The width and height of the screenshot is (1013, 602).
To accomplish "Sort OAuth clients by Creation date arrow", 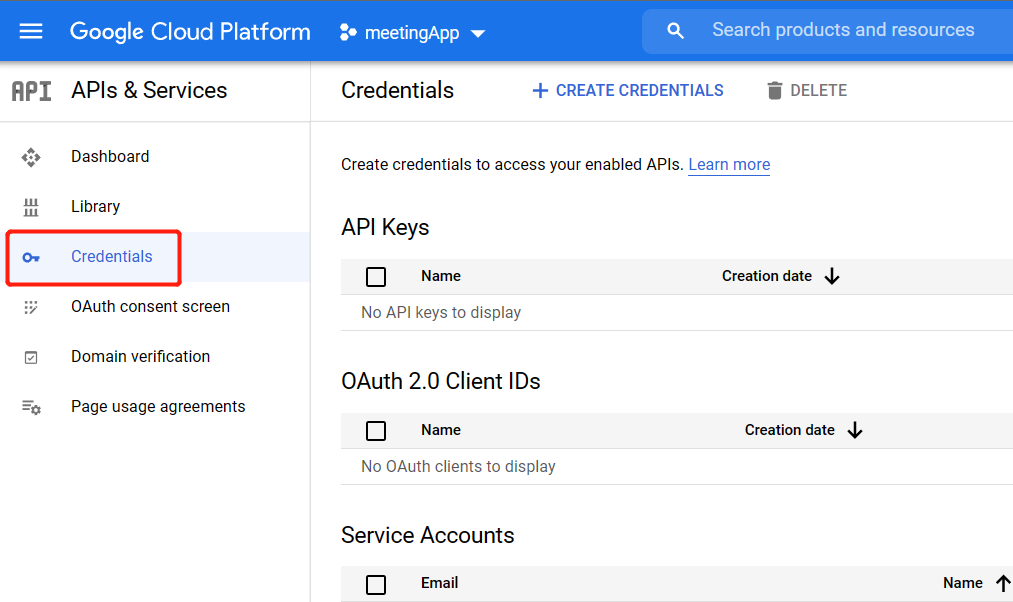I will coord(855,431).
